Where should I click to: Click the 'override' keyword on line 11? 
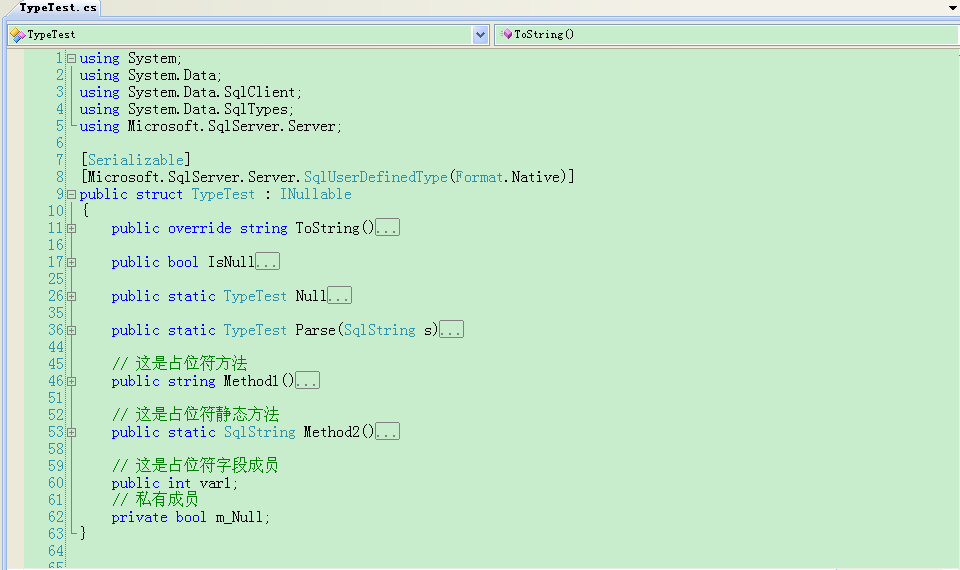200,228
